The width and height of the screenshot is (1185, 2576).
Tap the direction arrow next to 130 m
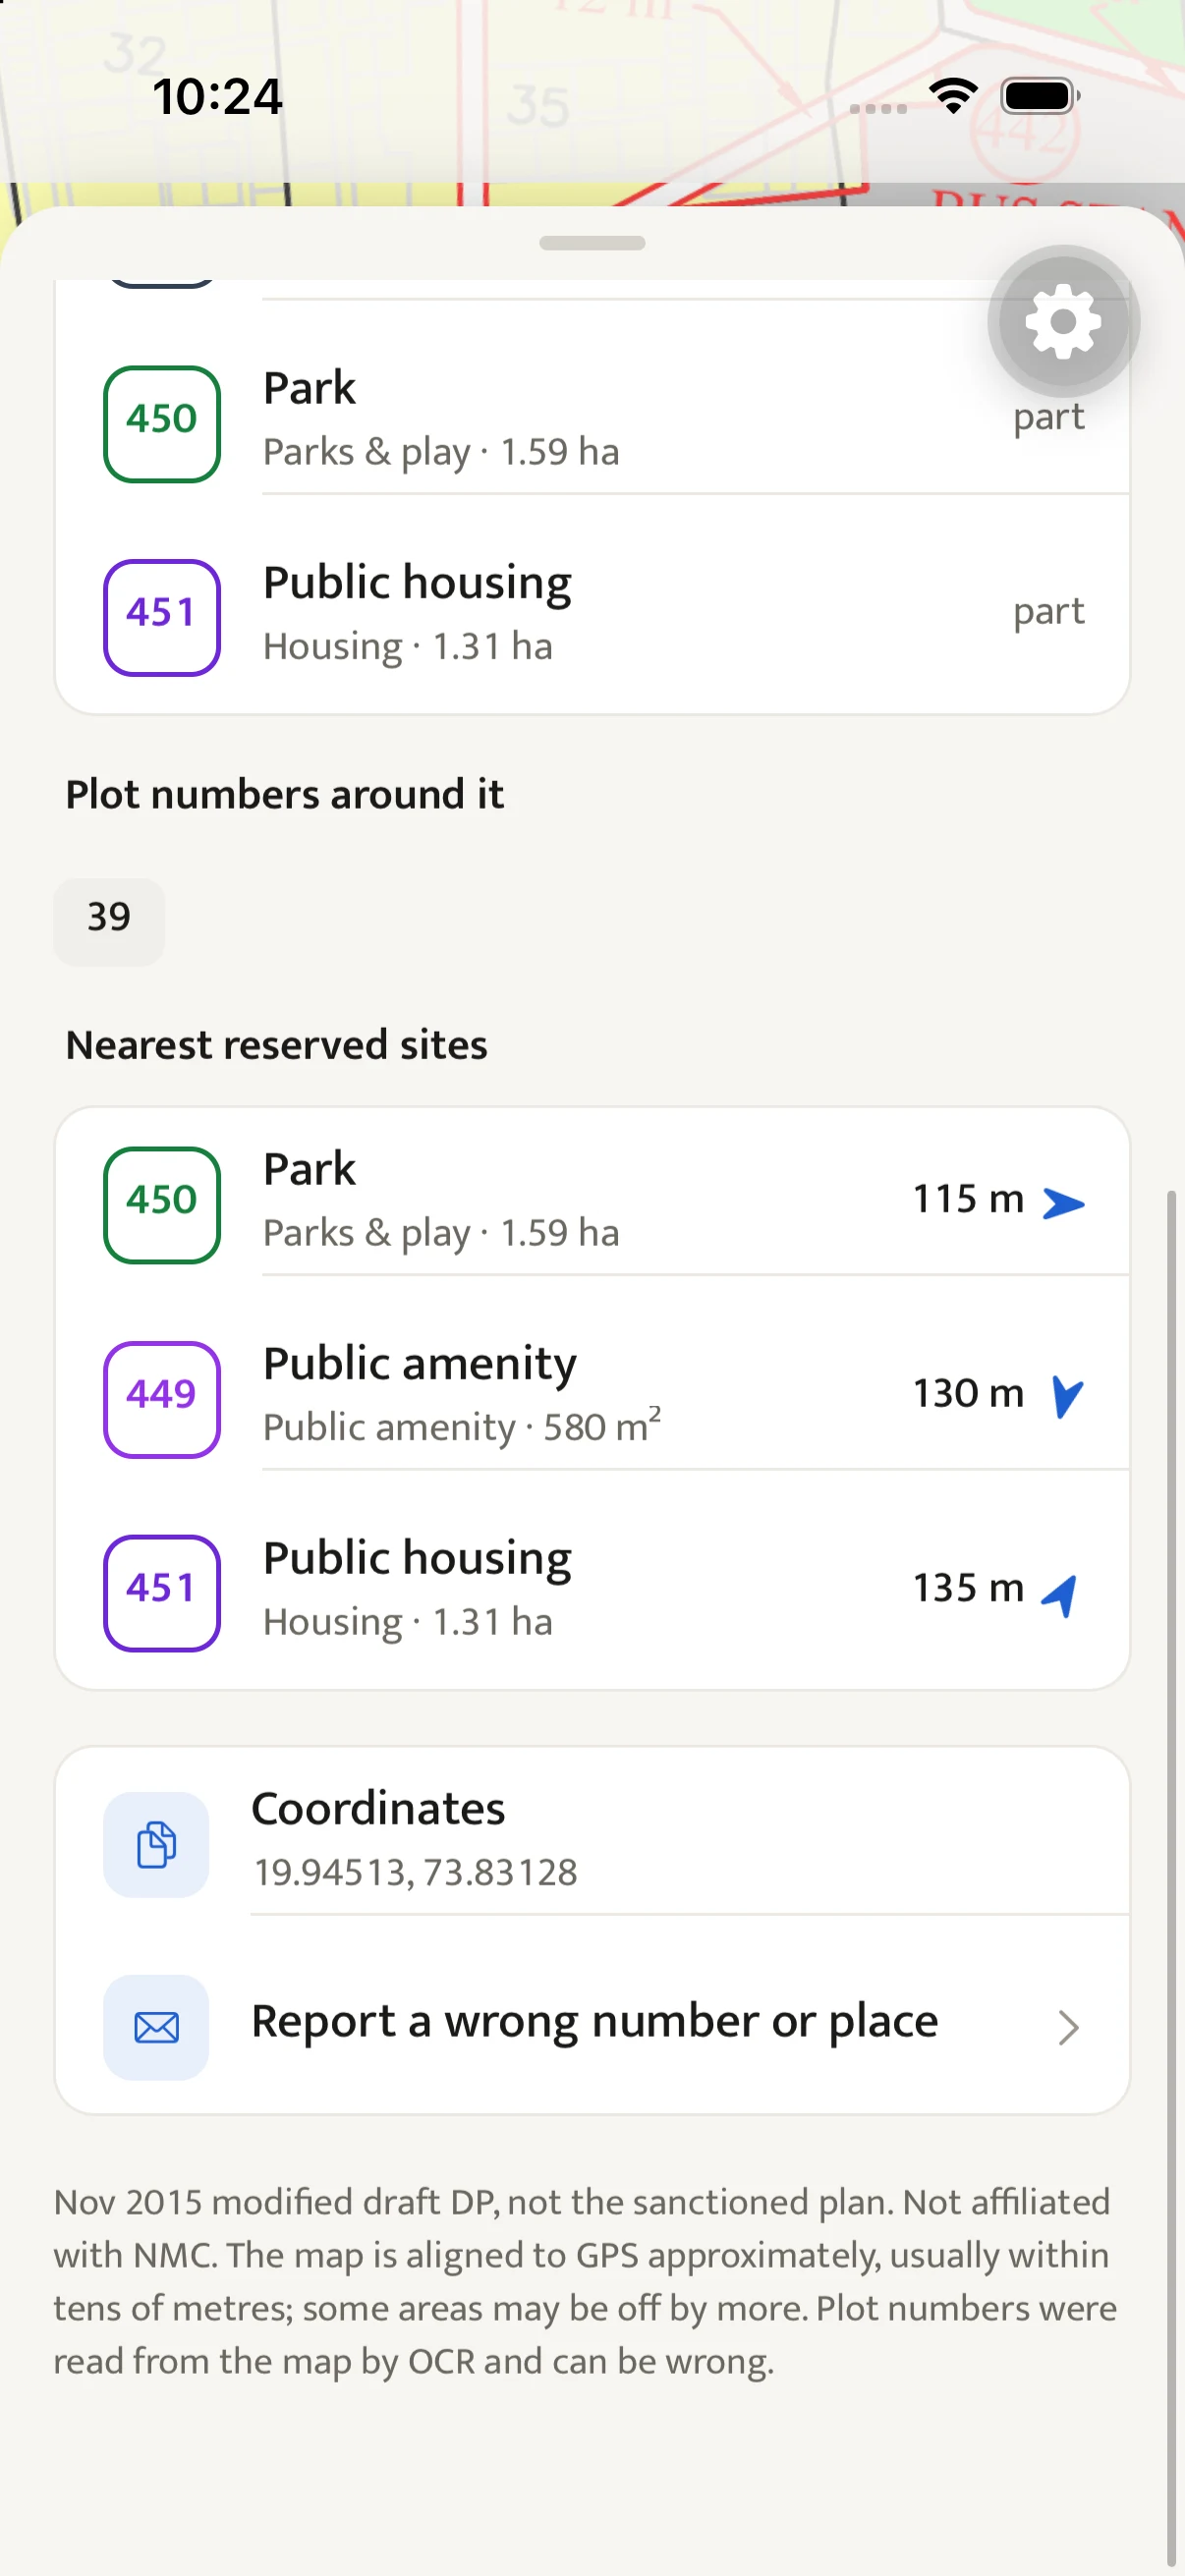(1067, 1396)
